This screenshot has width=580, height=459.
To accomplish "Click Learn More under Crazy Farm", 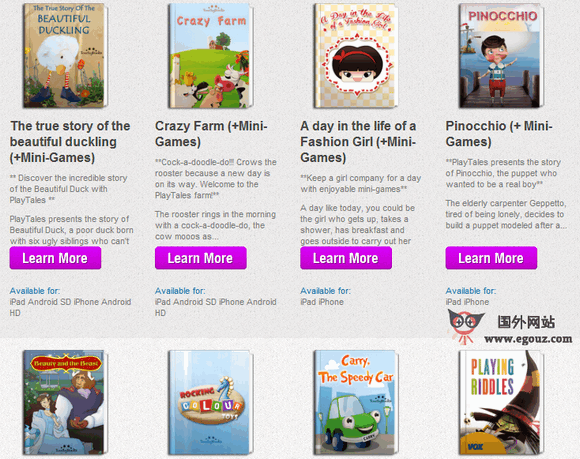I will coord(200,258).
